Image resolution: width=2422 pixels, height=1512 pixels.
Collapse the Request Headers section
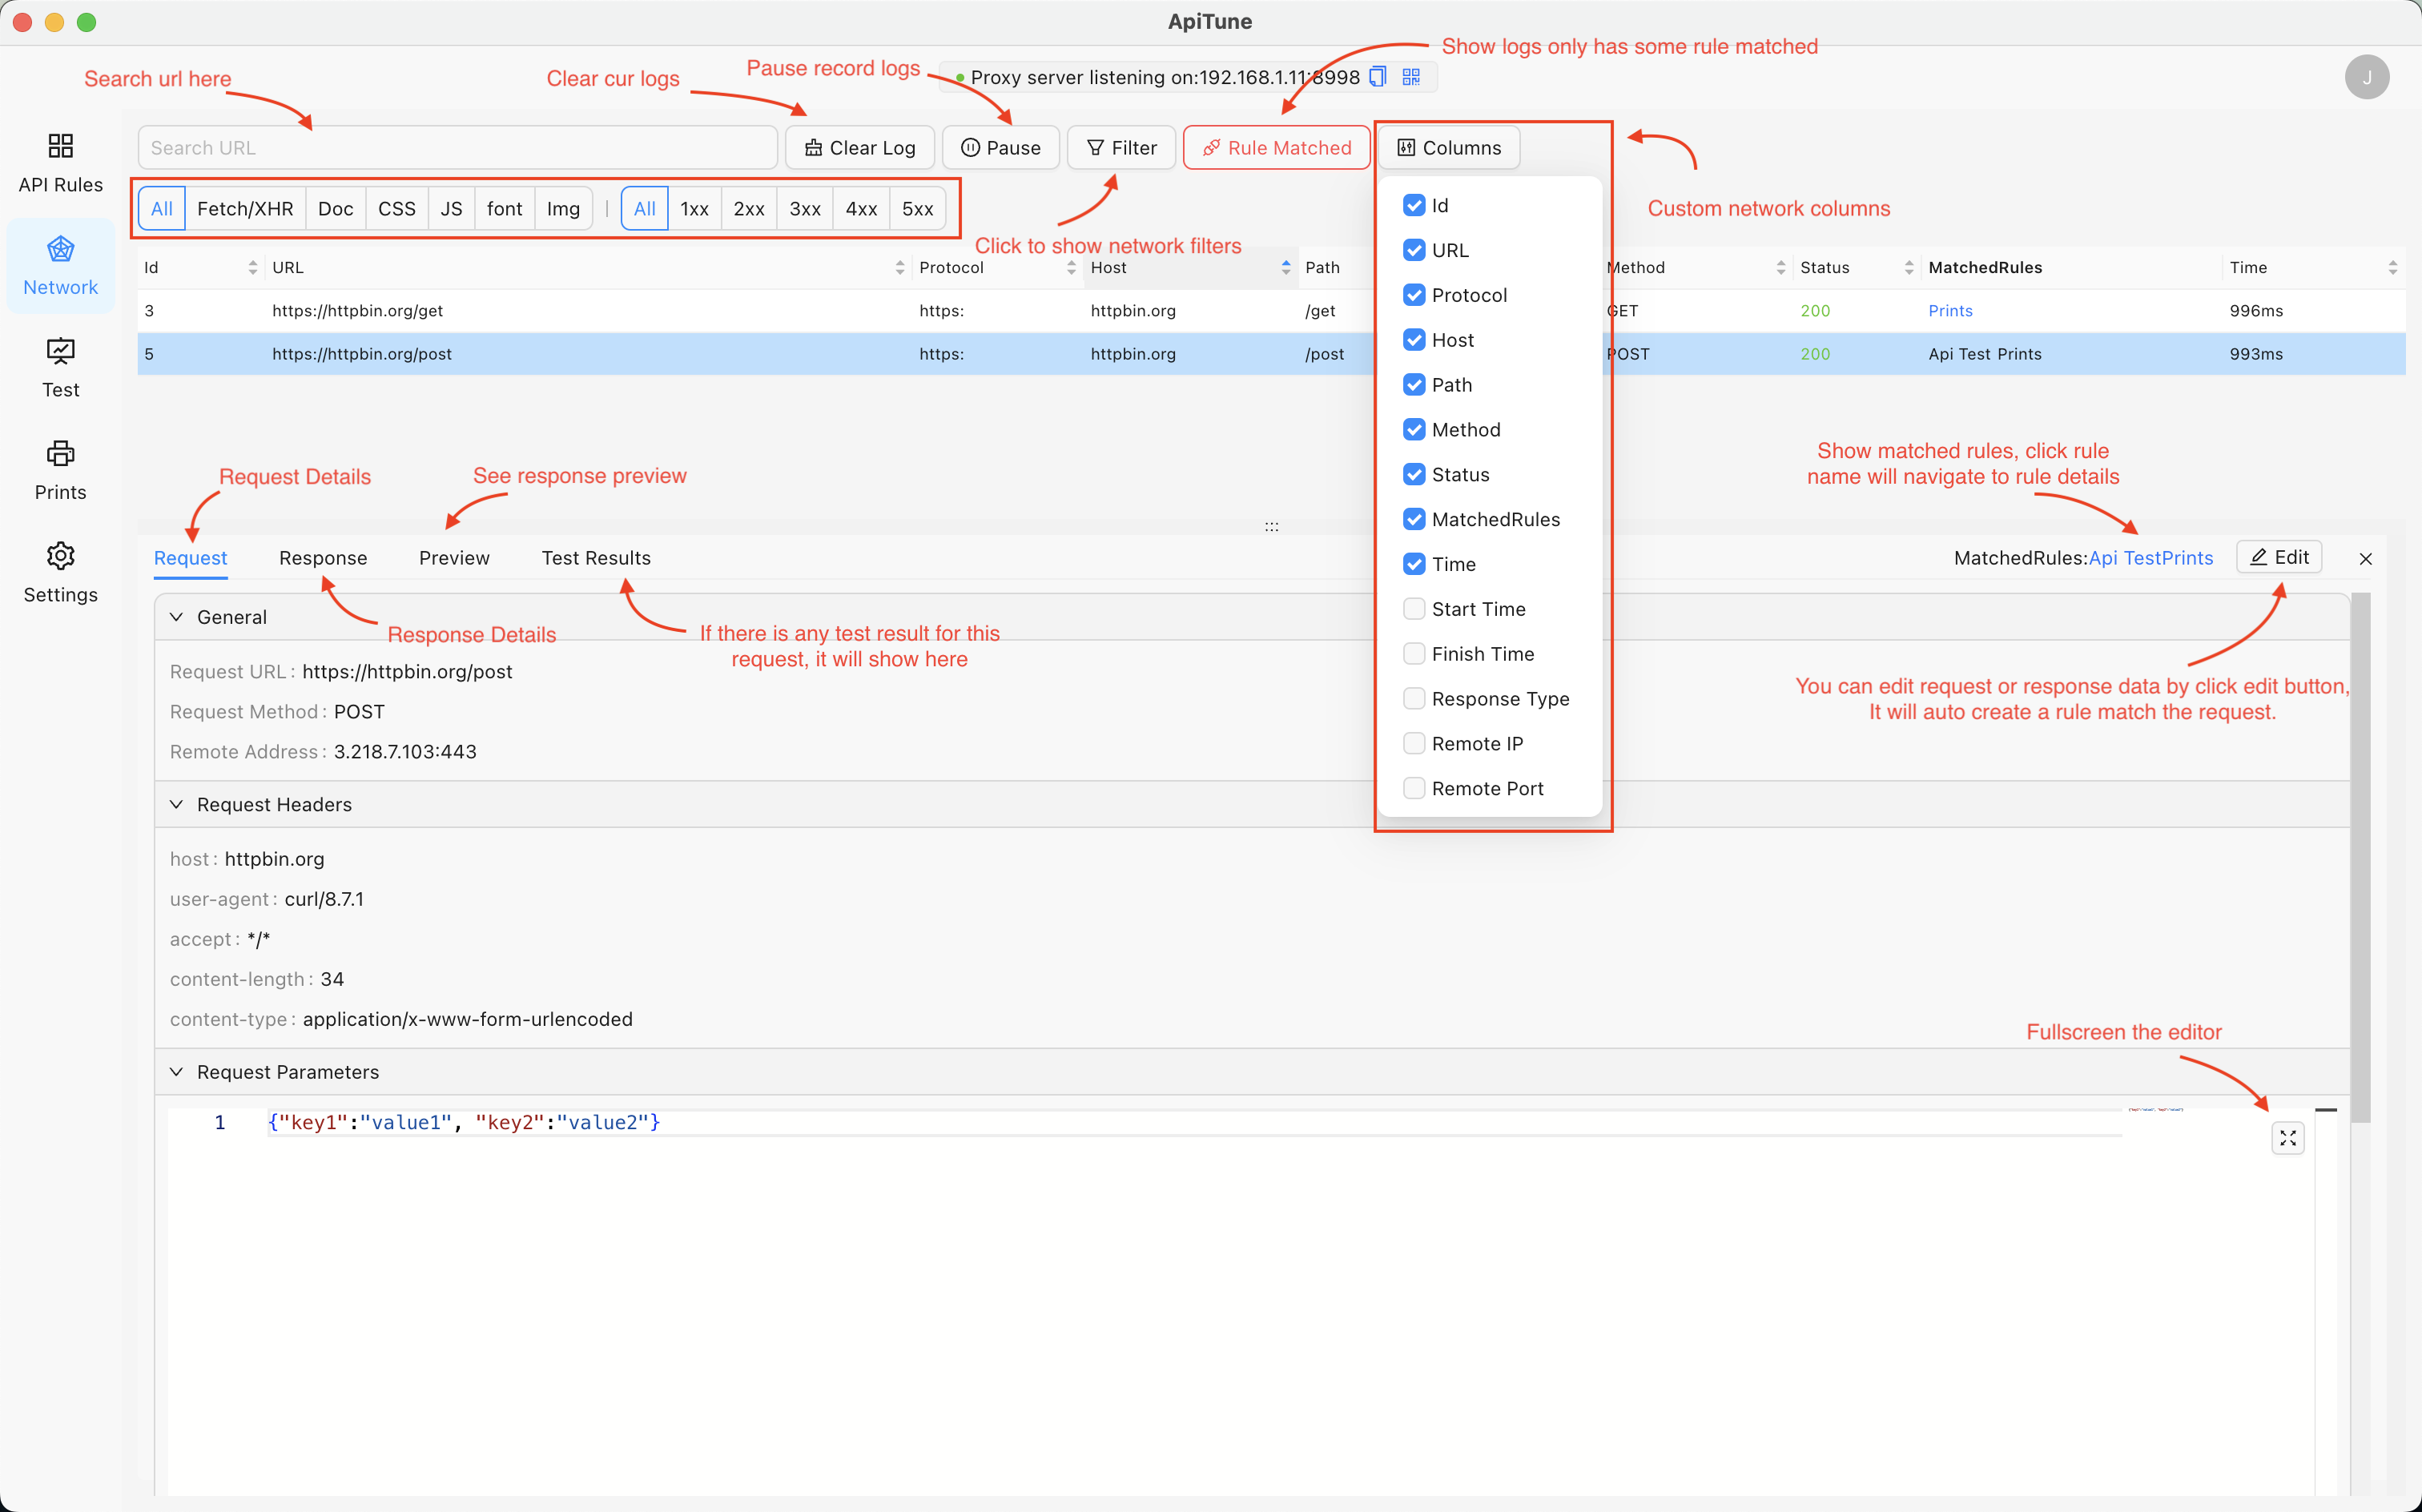click(x=177, y=805)
